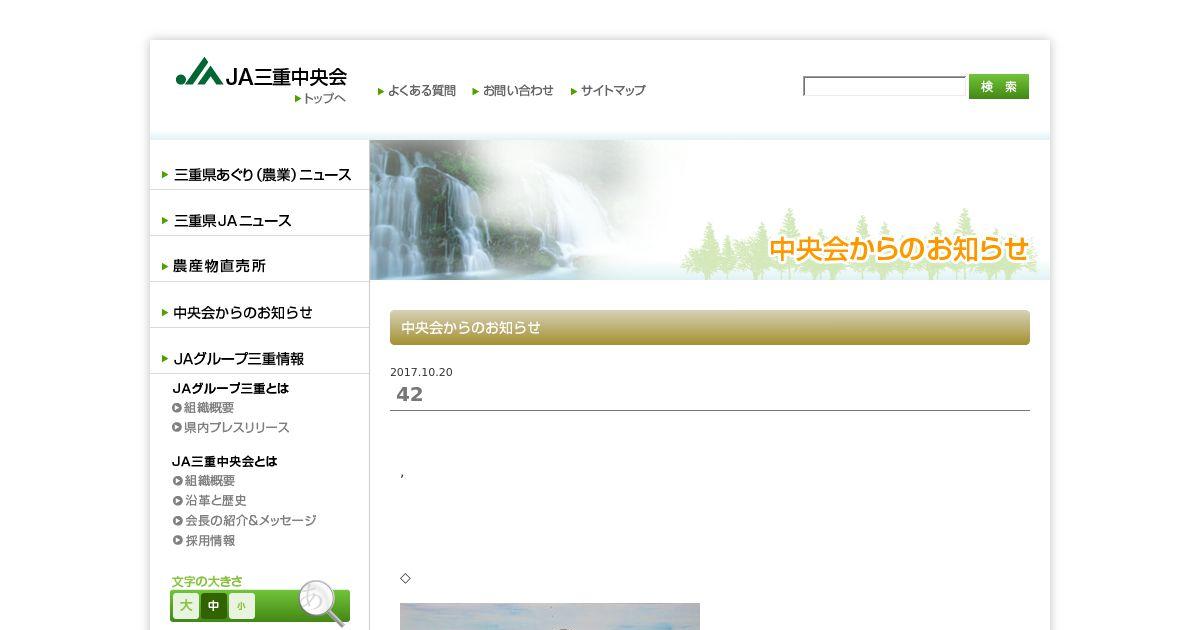The image size is (1200, 630).
Task: Focus the site search input field
Action: click(884, 86)
